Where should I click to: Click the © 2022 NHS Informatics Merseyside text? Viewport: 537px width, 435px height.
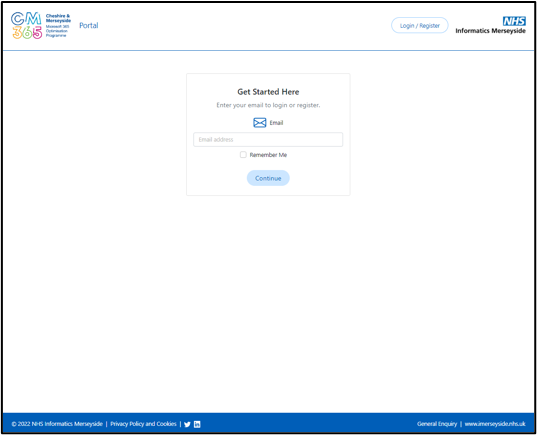click(57, 424)
